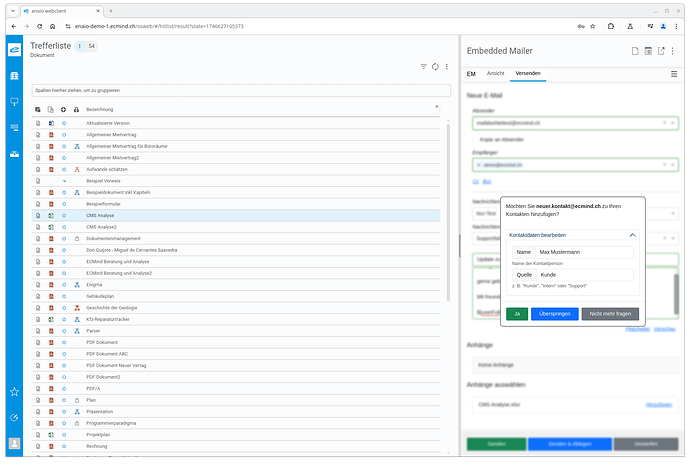Image resolution: width=690 pixels, height=467 pixels.
Task: Click the template layout icon in Embedded Mailer
Action: coord(648,51)
